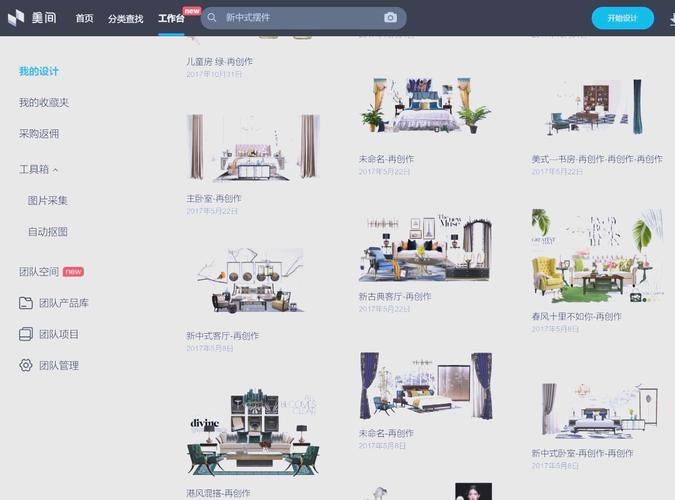The width and height of the screenshot is (675, 500).
Task: Click the 美间 logo icon
Action: pyautogui.click(x=16, y=18)
